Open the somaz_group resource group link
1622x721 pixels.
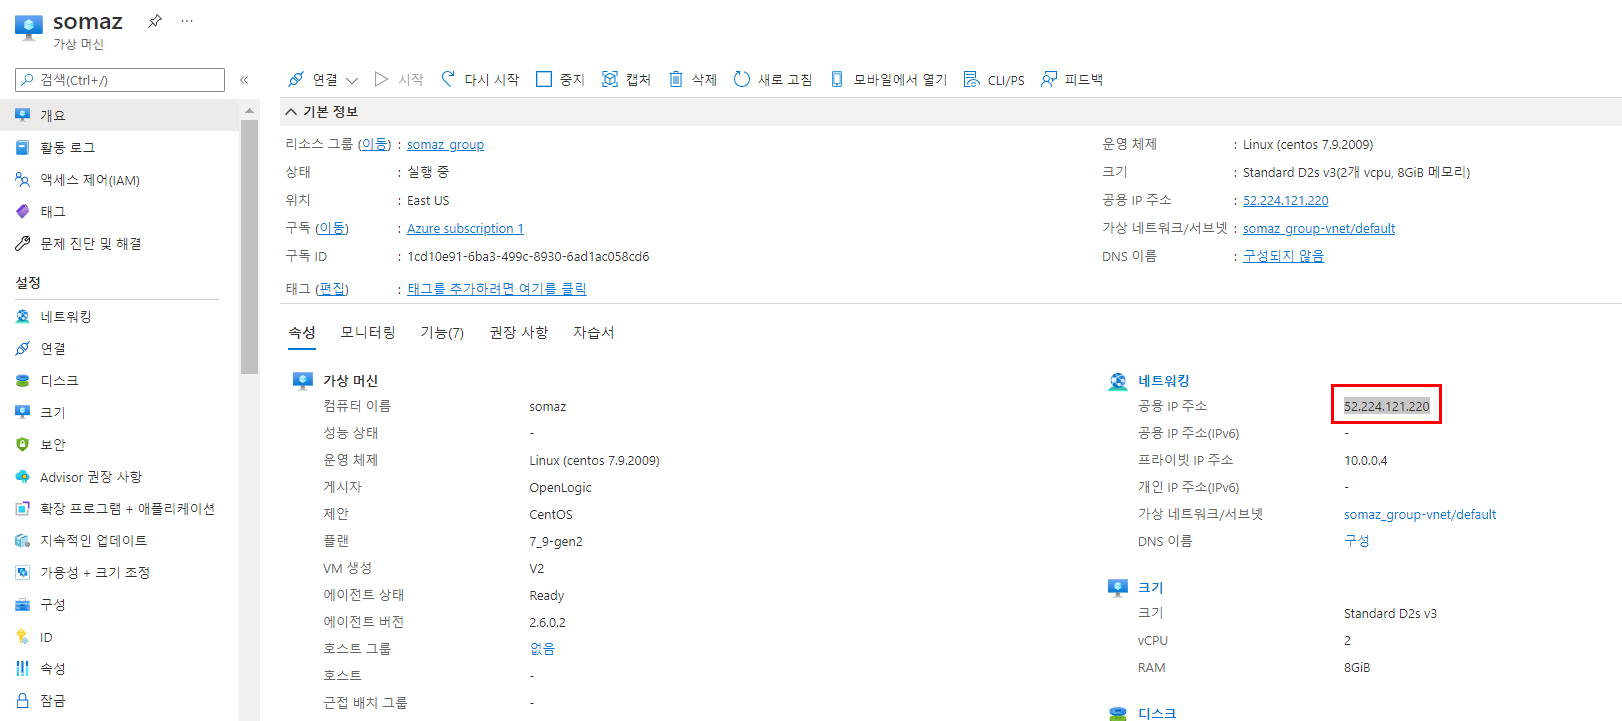445,144
